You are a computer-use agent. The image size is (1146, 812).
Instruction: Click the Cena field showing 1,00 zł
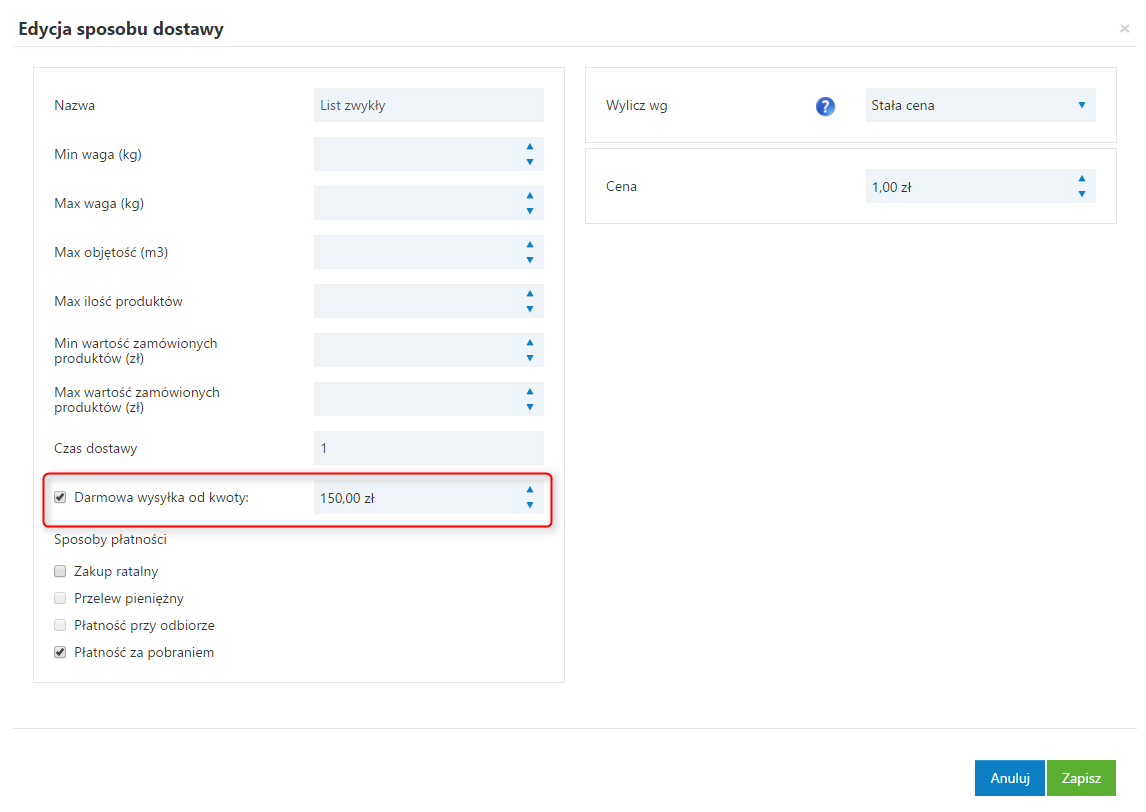pyautogui.click(x=965, y=186)
